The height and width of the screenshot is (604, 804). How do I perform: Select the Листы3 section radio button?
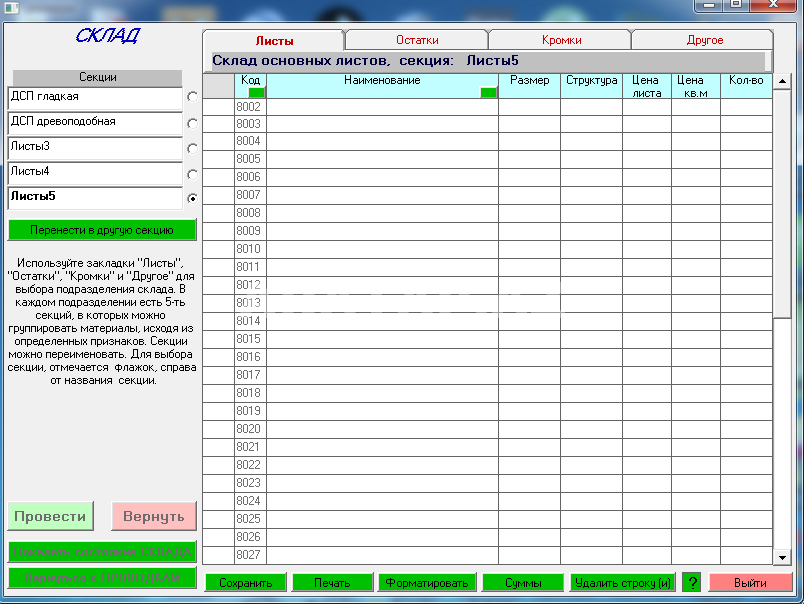pyautogui.click(x=192, y=148)
